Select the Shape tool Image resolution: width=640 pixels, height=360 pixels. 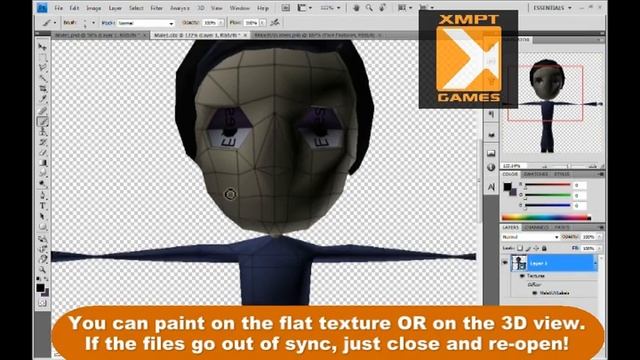[42, 227]
